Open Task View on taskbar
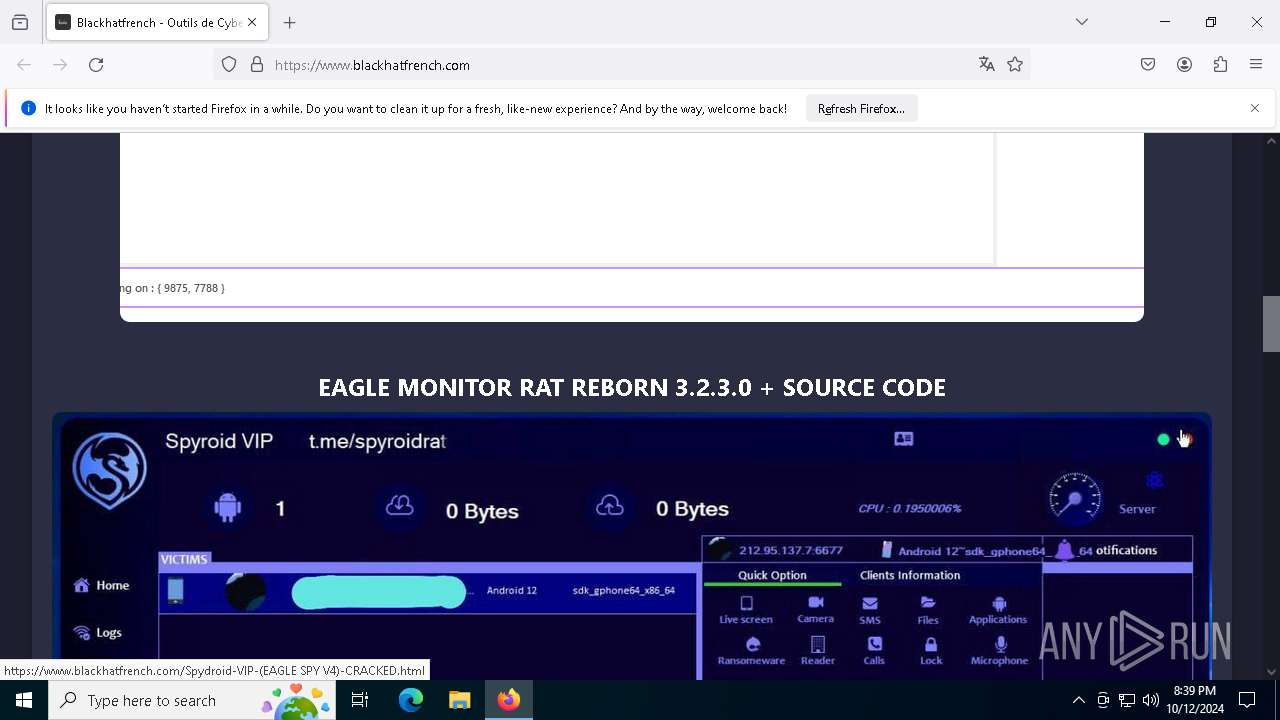1280x720 pixels. point(360,700)
